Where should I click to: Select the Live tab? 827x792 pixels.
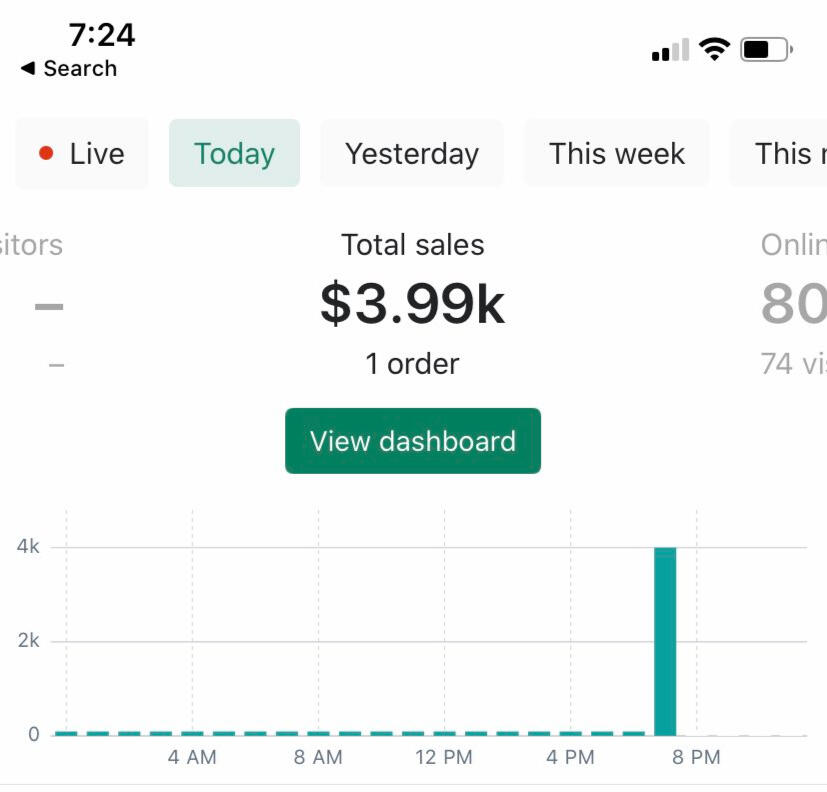coord(82,153)
